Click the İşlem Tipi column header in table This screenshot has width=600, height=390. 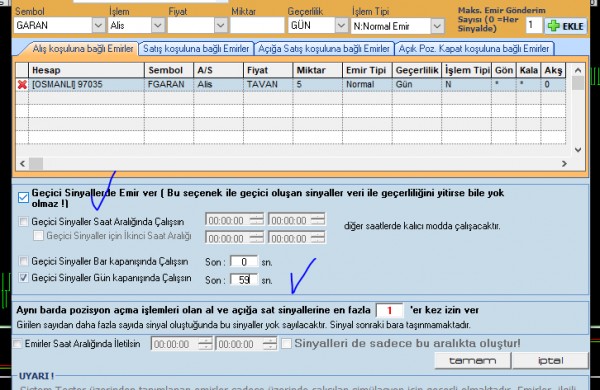(x=467, y=70)
